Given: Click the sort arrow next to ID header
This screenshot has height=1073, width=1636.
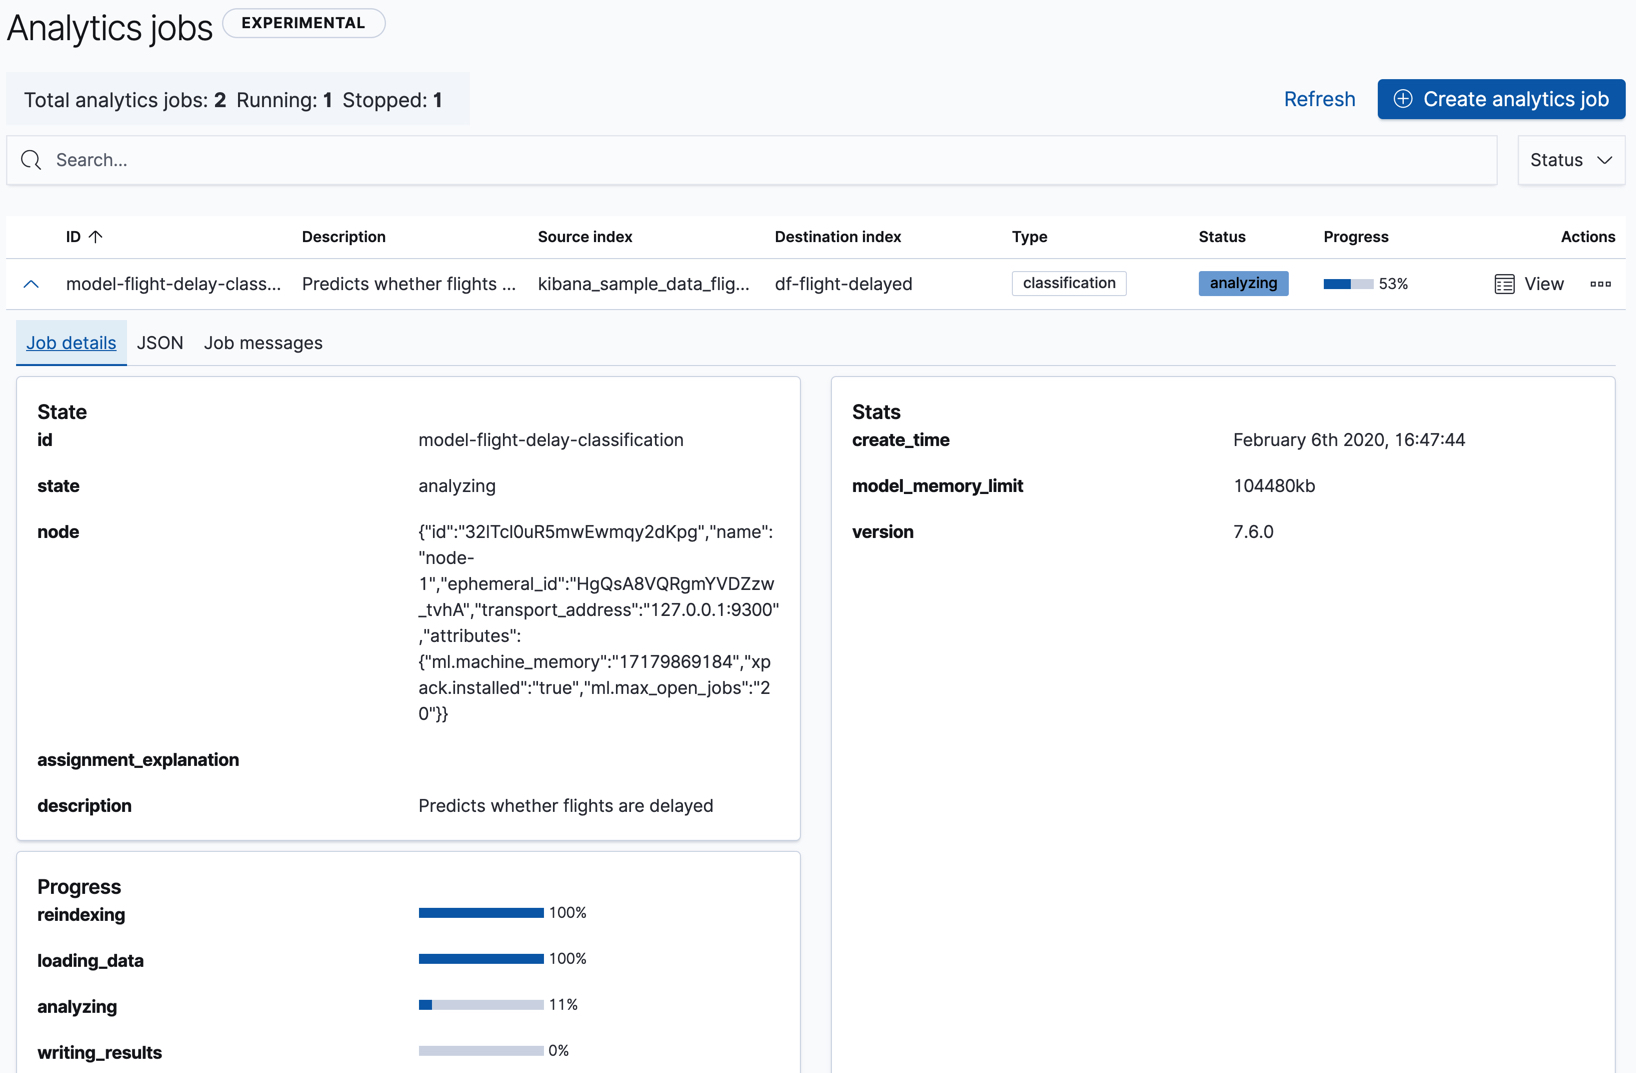Looking at the screenshot, I should (x=96, y=236).
